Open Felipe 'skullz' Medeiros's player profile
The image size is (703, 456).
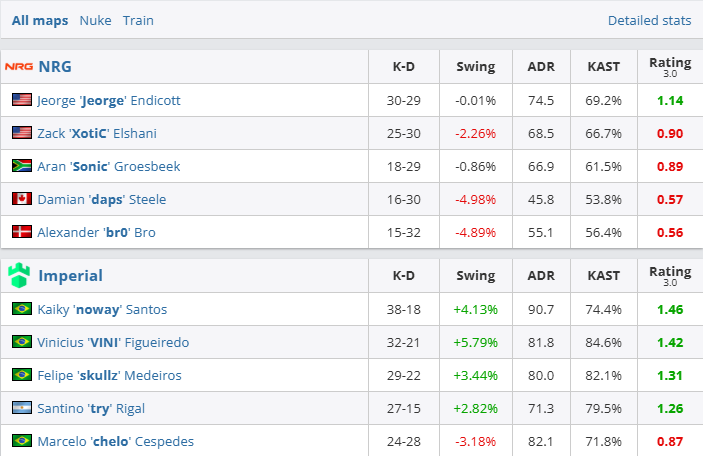[x=109, y=375]
